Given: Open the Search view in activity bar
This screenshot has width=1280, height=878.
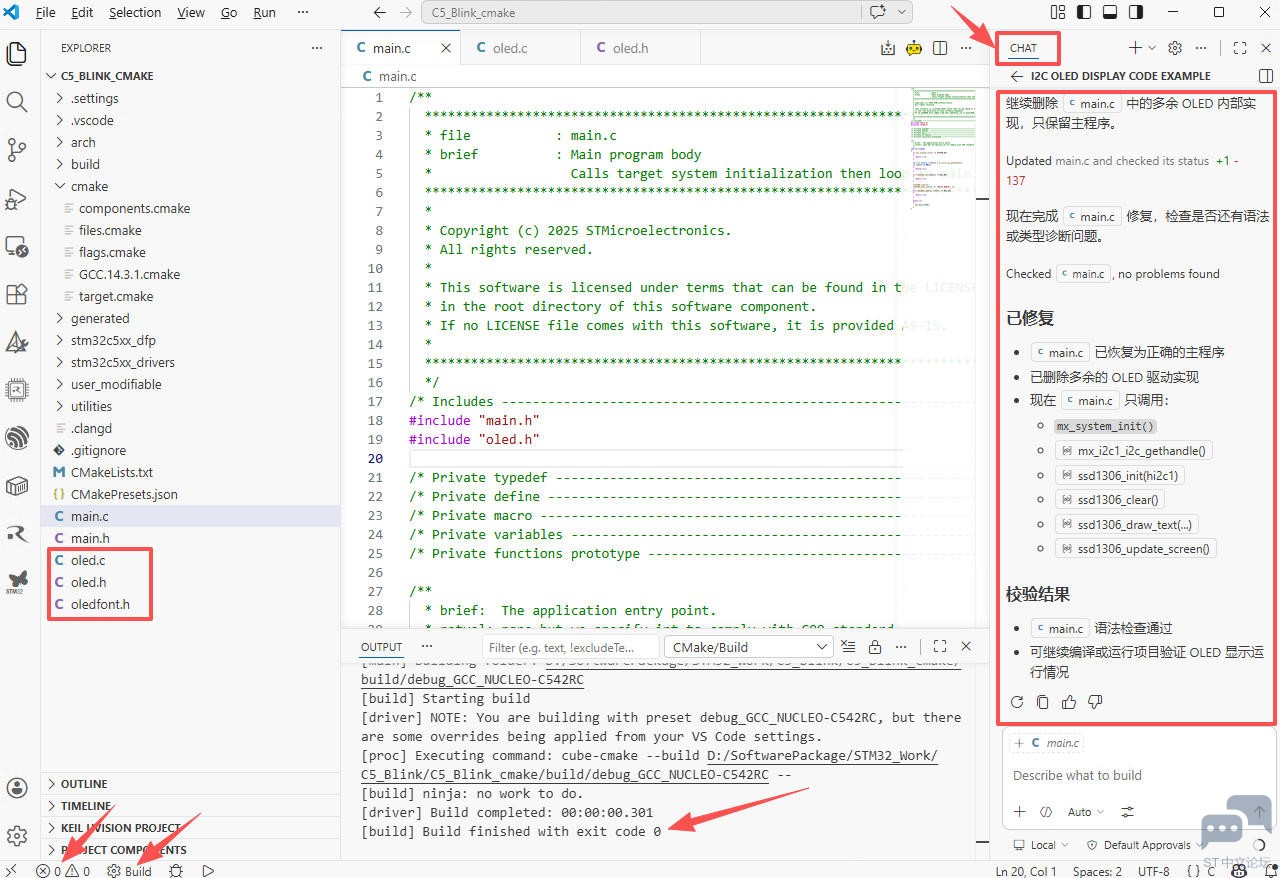Looking at the screenshot, I should 17,102.
